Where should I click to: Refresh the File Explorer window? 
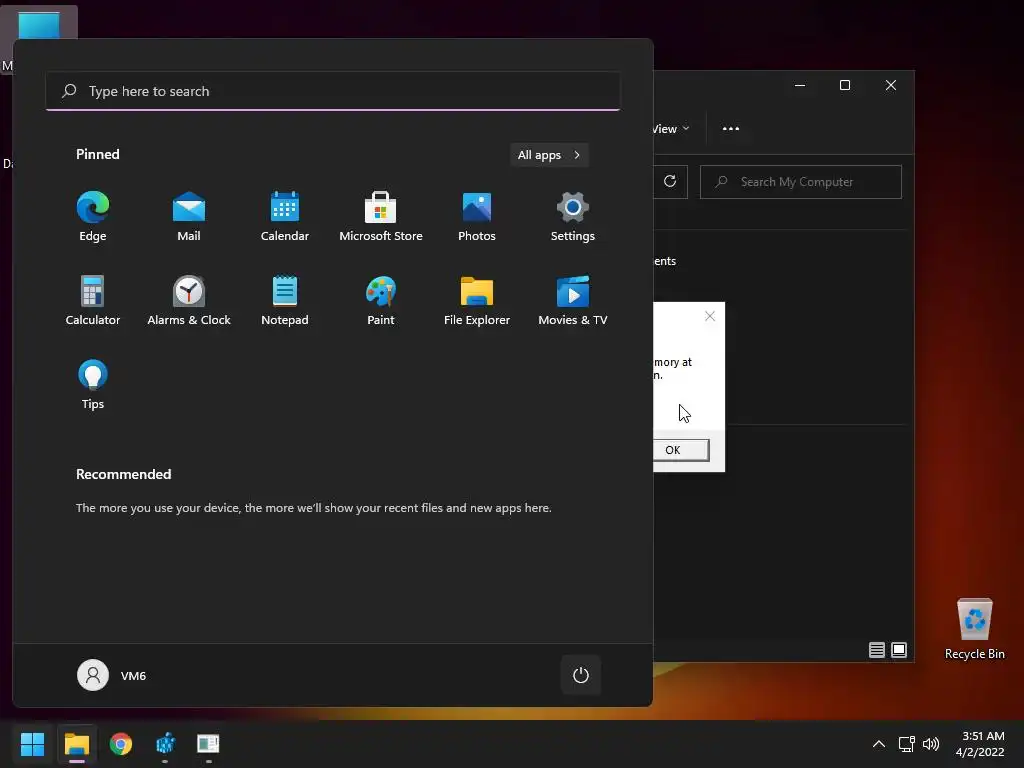[670, 182]
